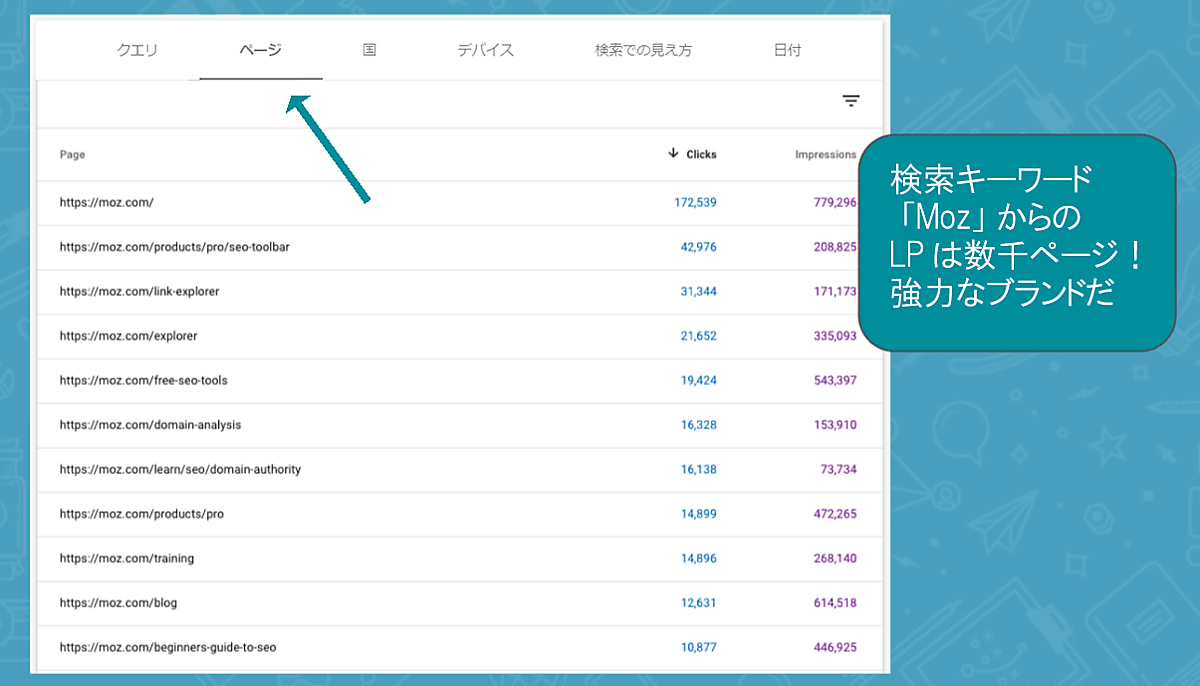Screen dimensions: 1200x686
Task: Select the seo-toolbar page row
Action: point(174,247)
